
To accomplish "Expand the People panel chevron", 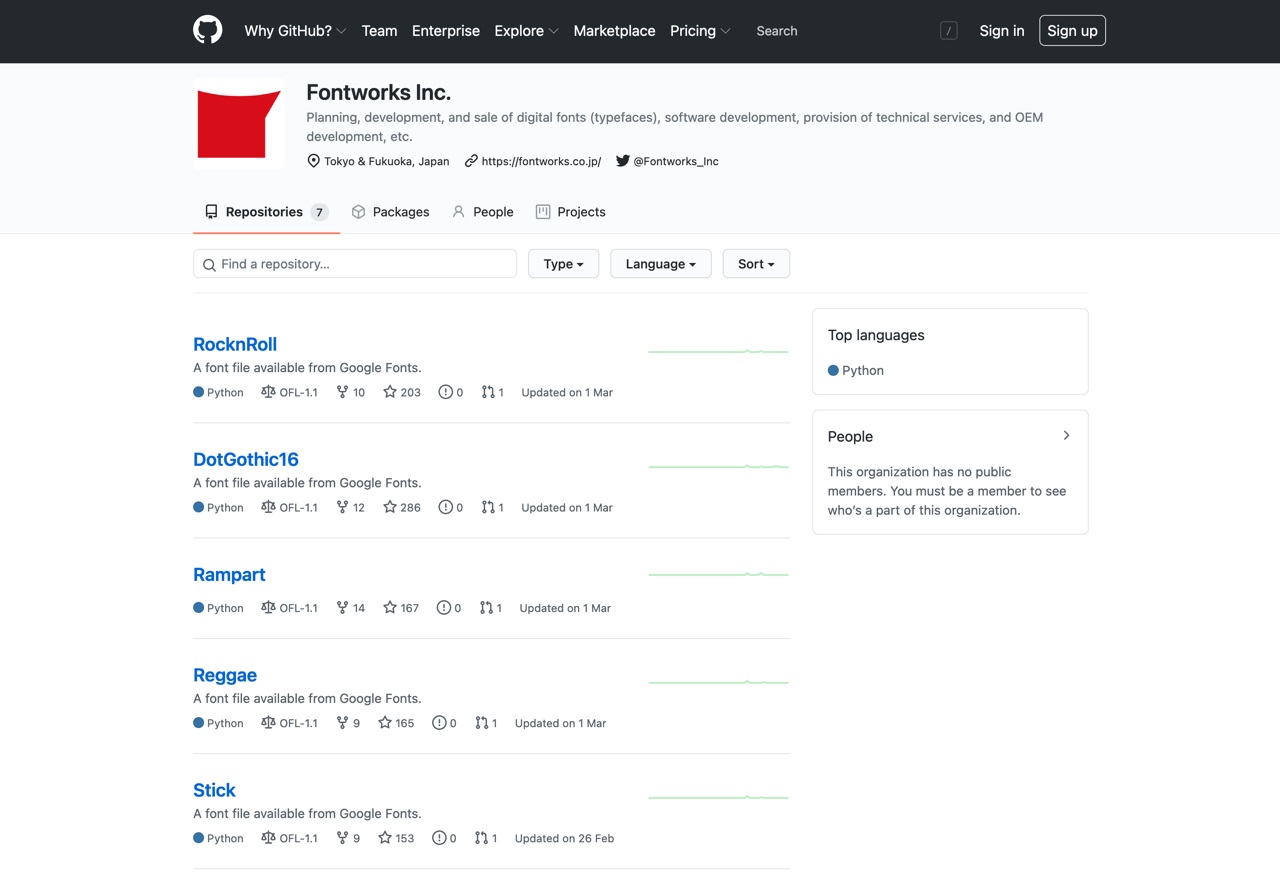I will 1066,436.
